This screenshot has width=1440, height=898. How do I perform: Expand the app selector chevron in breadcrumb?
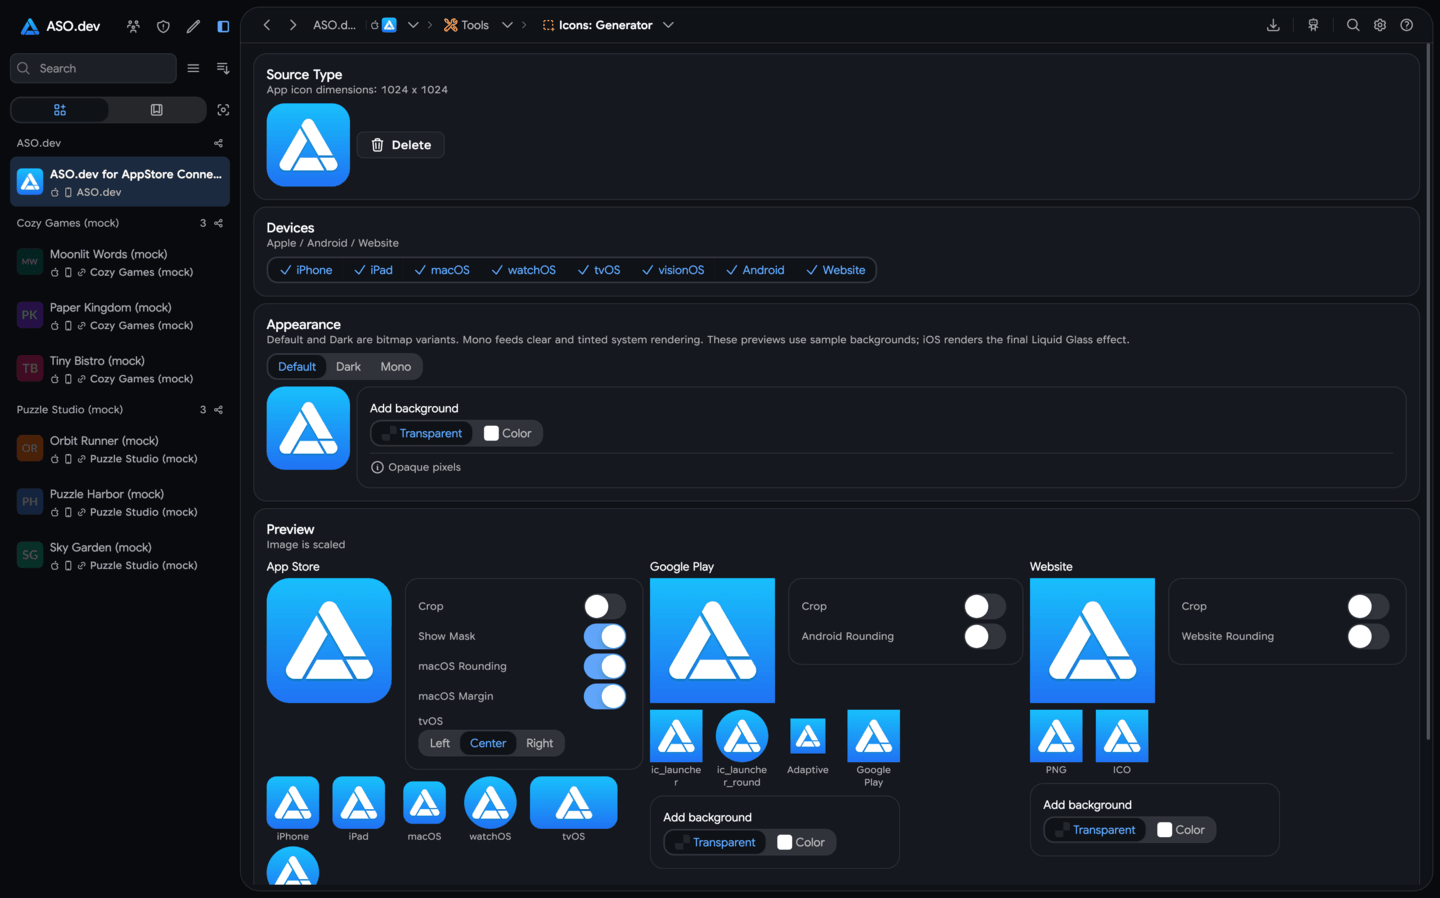[x=413, y=25]
